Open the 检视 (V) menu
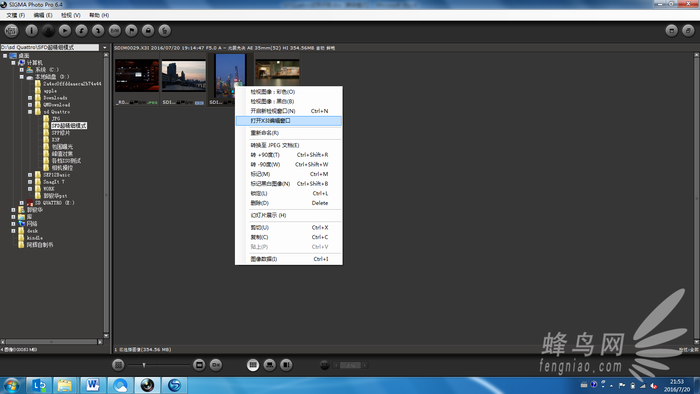700x394 pixels. 71,15
